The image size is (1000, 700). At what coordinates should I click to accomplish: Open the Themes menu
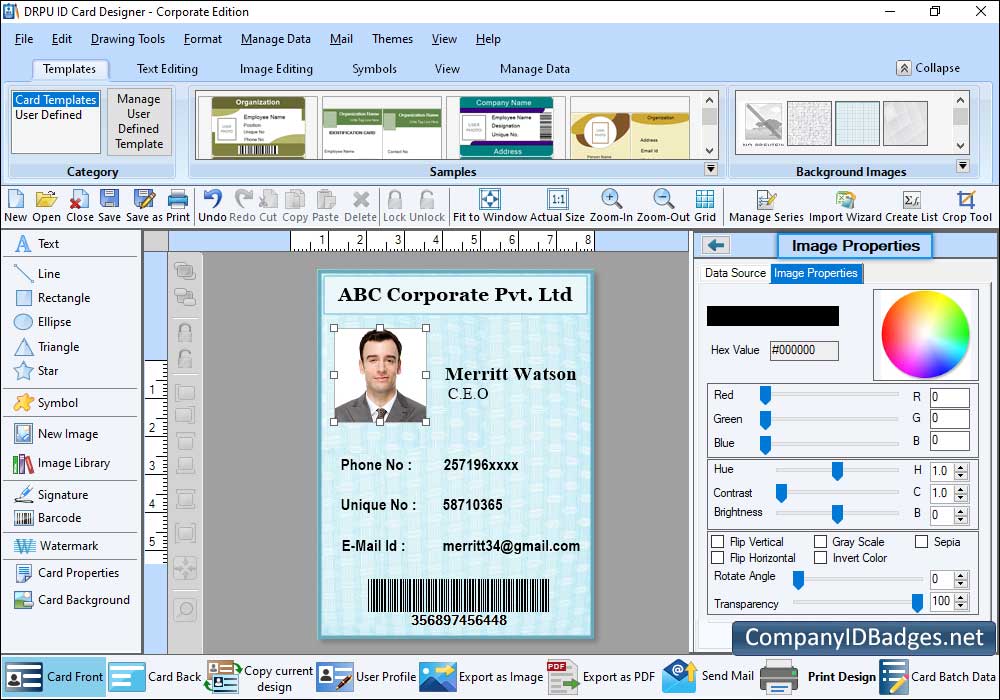pyautogui.click(x=392, y=39)
